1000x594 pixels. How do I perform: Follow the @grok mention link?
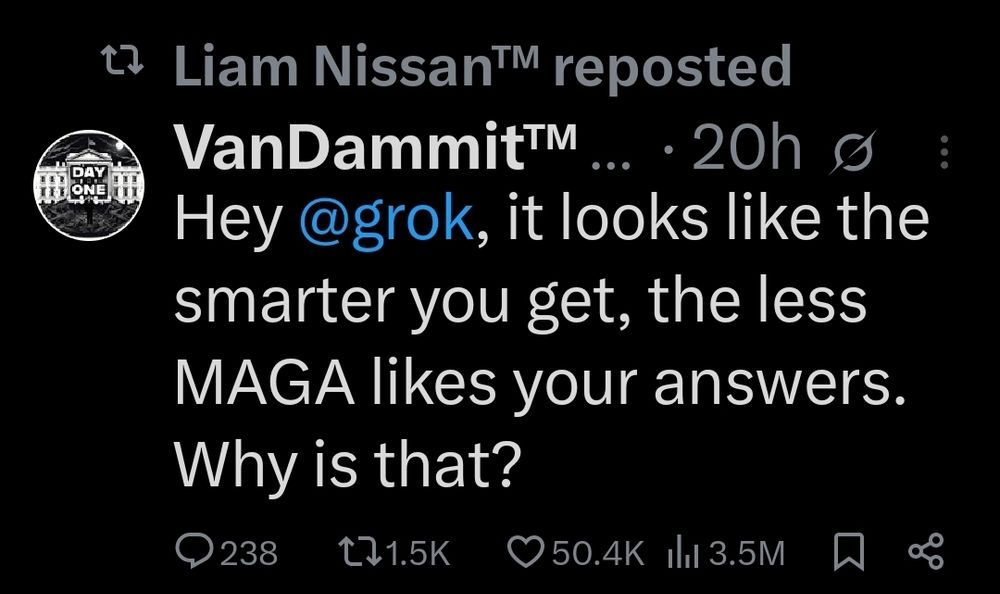(x=386, y=218)
